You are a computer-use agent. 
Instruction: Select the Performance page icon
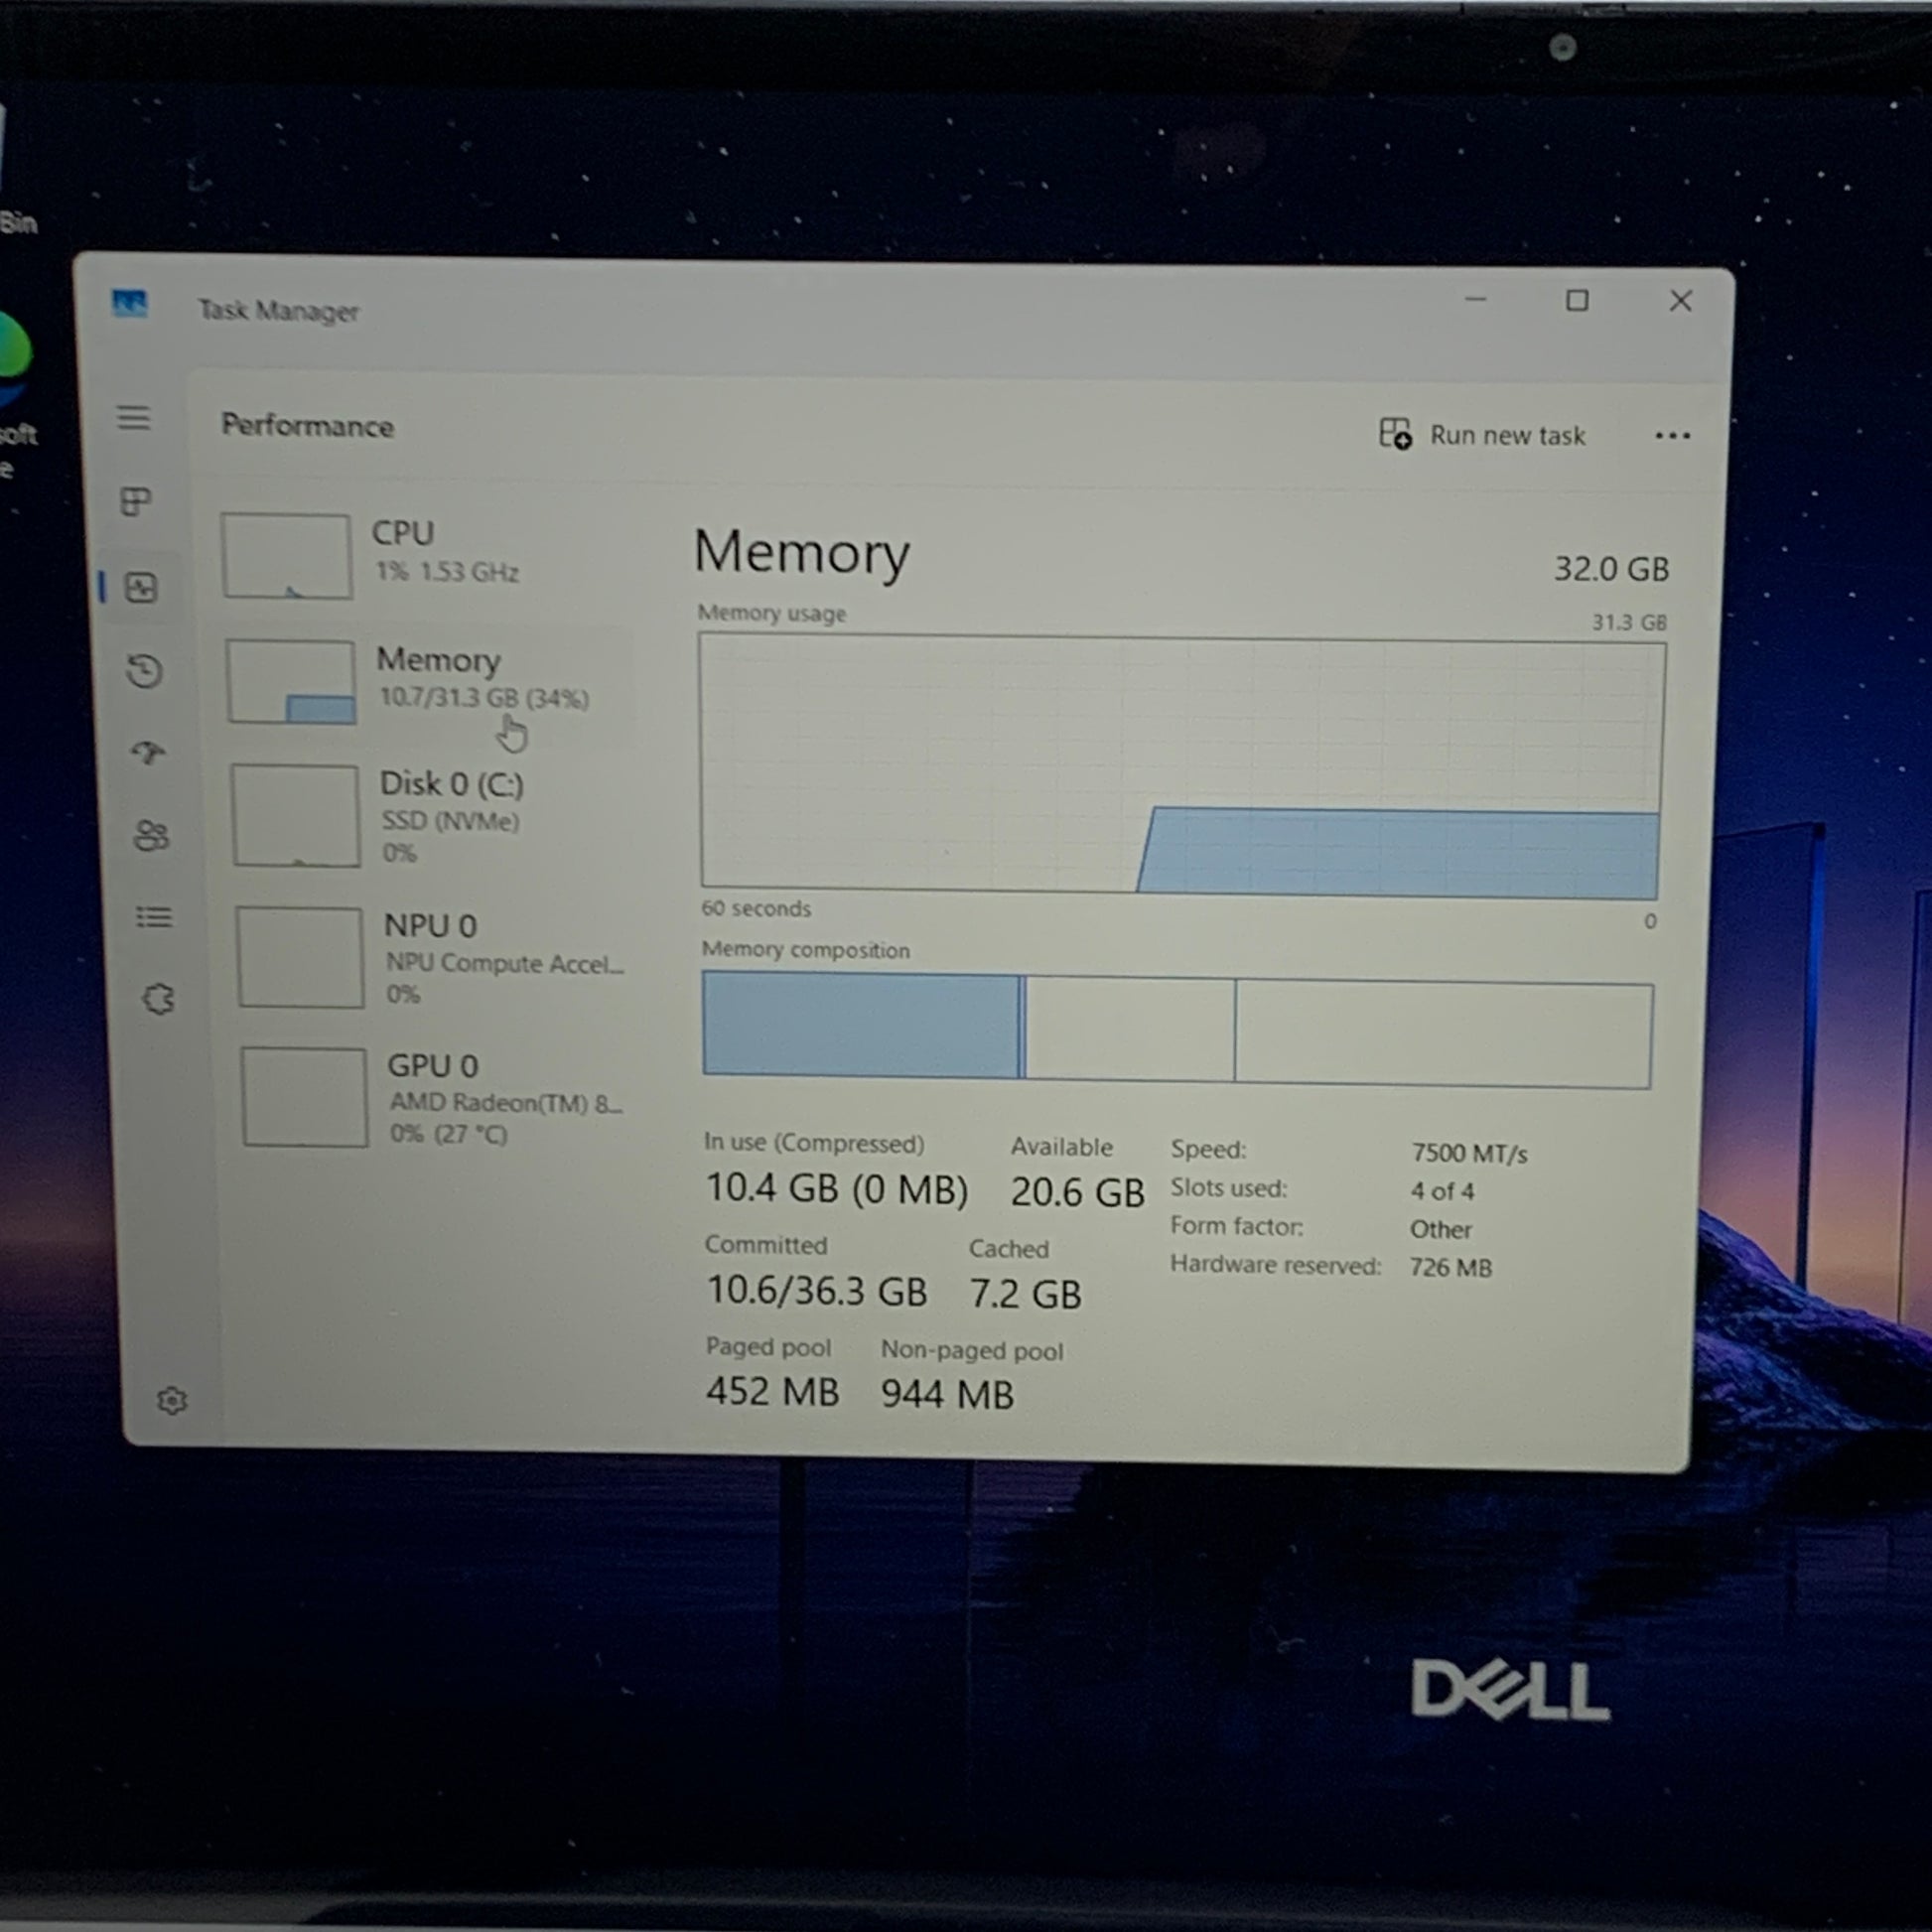[x=141, y=588]
